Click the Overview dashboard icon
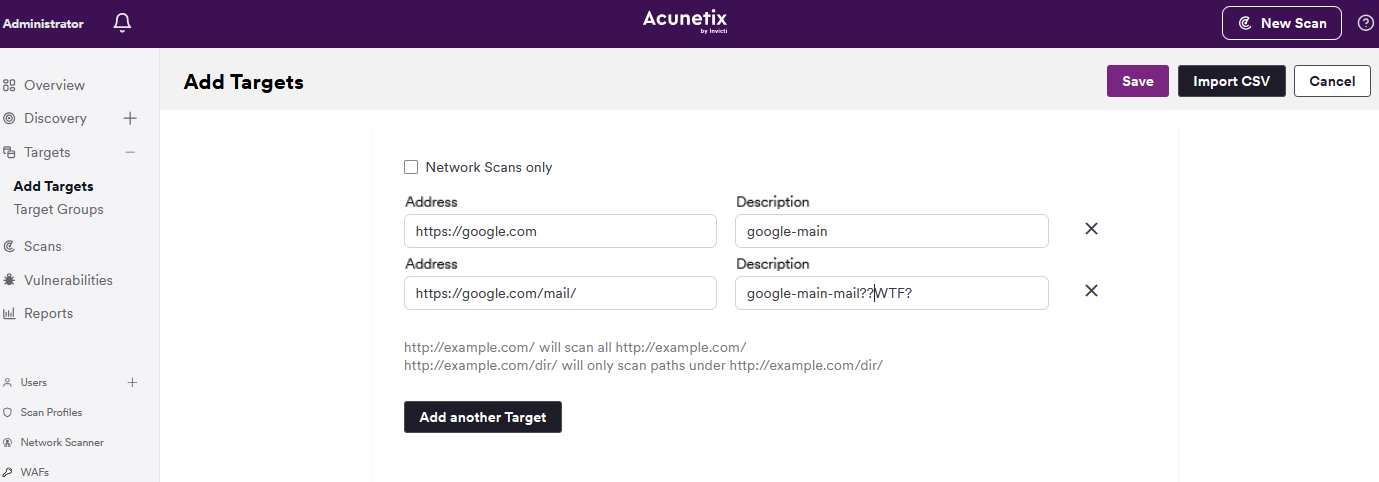Viewport: 1379px width, 482px height. coord(9,85)
